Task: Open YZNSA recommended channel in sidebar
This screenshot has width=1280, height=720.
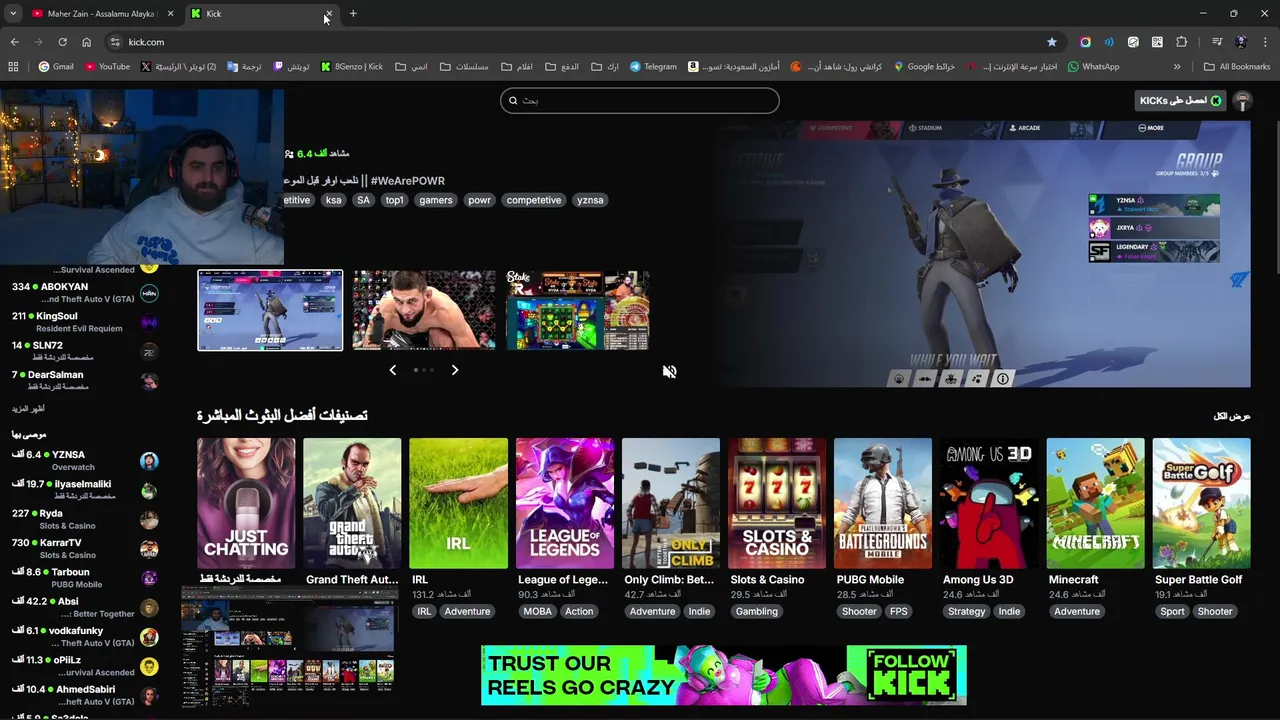Action: 80,460
